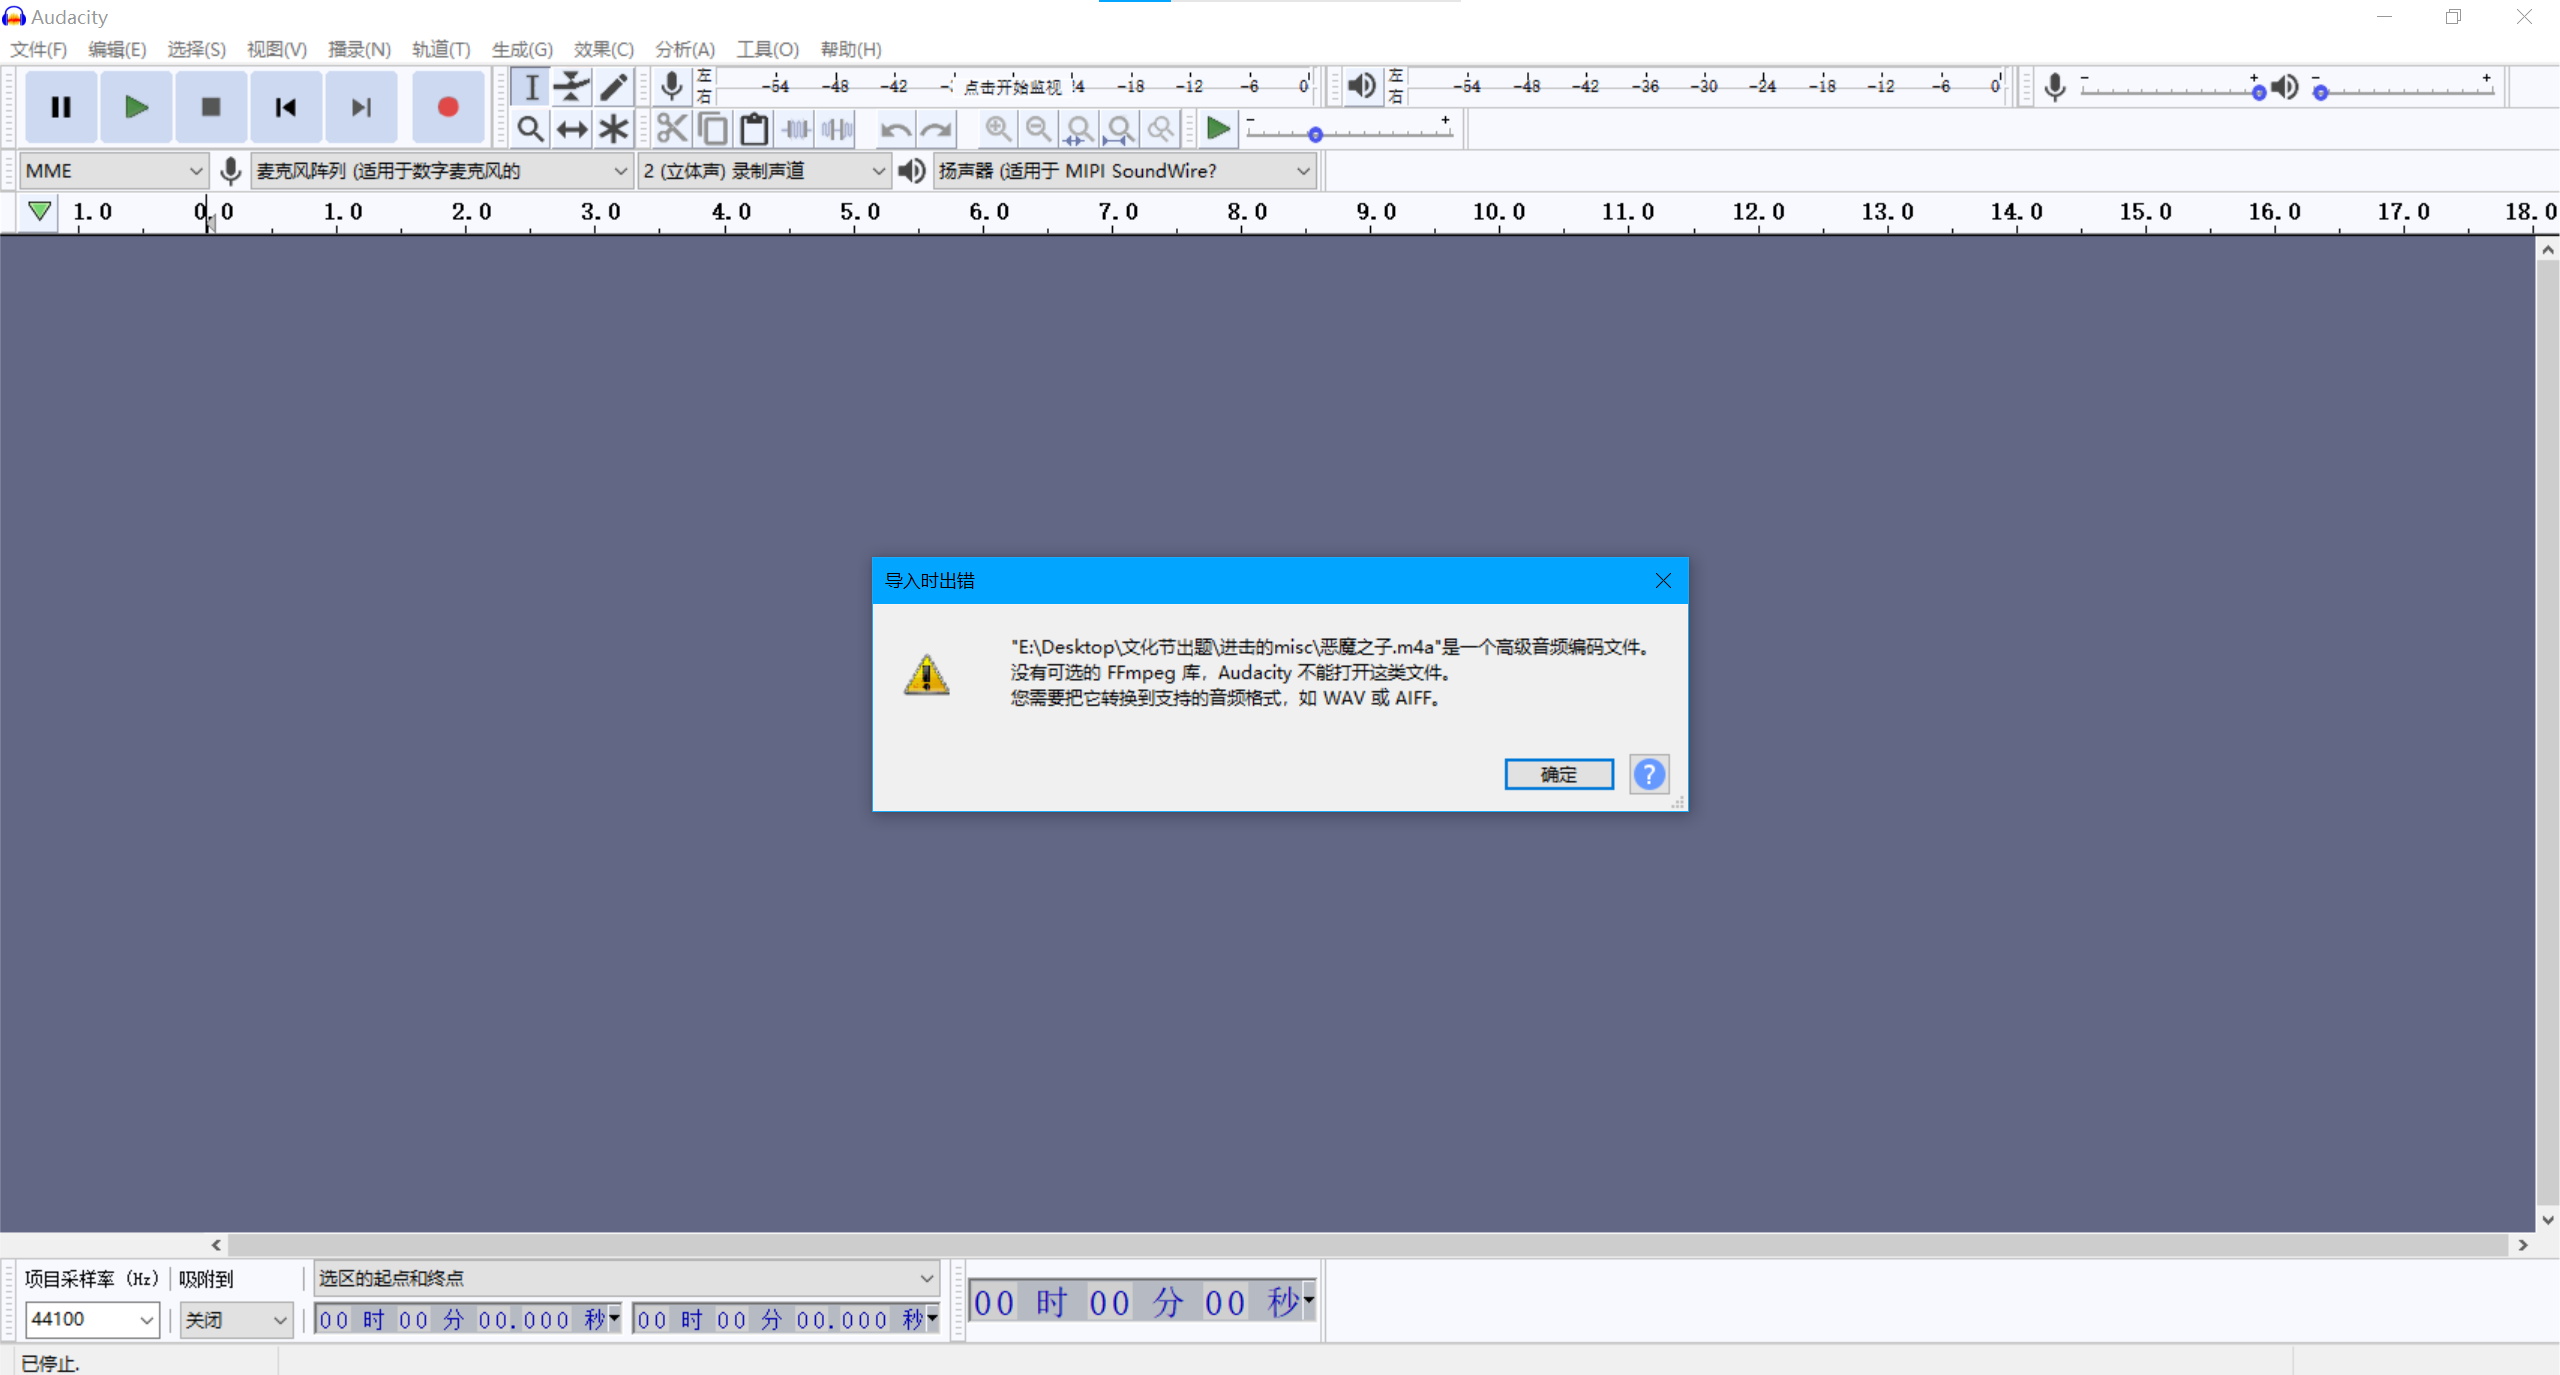Screen dimensions: 2560x1375
Task: Open the 效果(C) menu
Action: click(603, 49)
